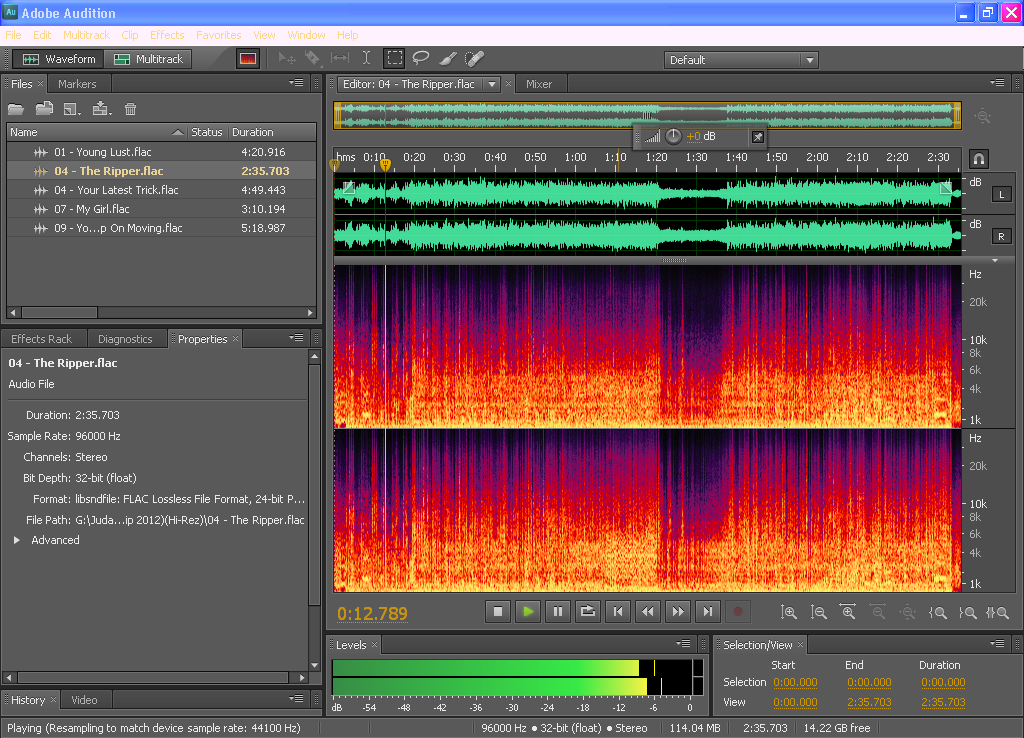Open file folder icon in Files panel

pyautogui.click(x=16, y=109)
